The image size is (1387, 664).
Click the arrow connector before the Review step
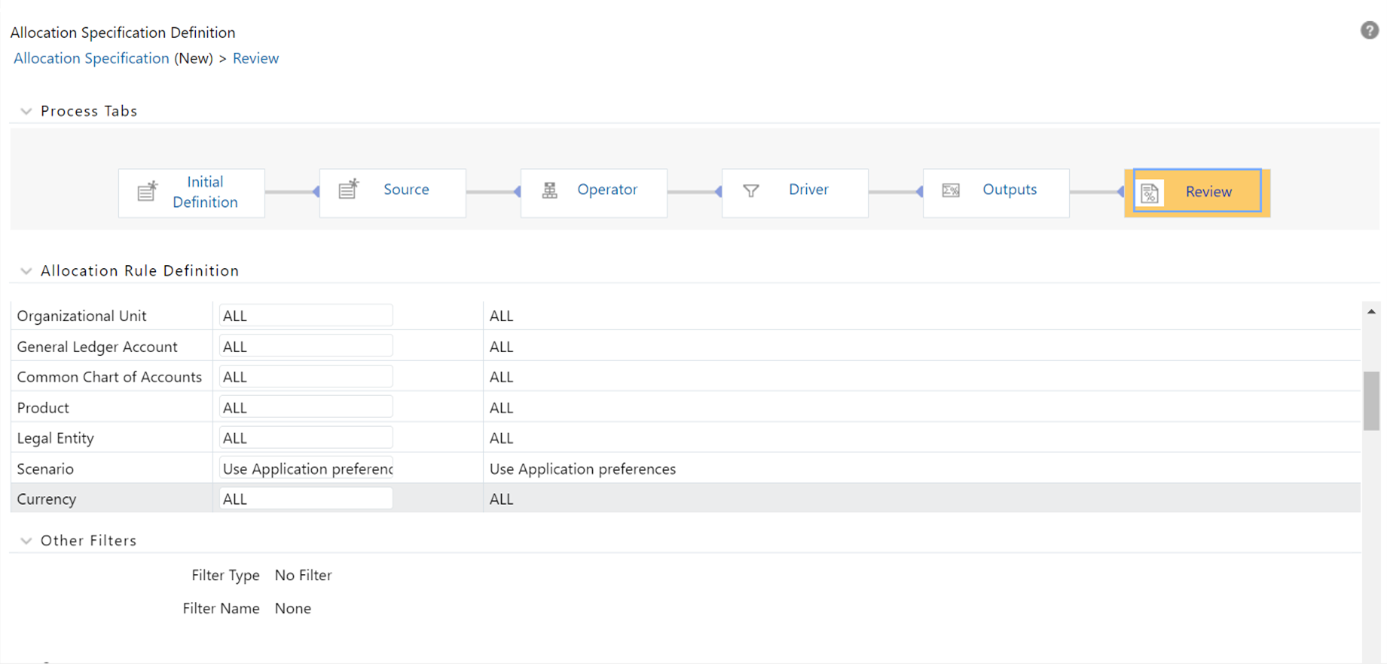[x=1120, y=191]
